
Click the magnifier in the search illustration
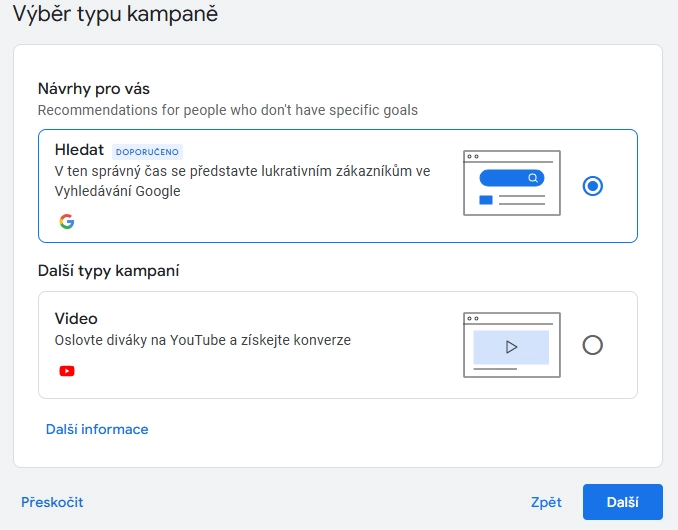pyautogui.click(x=533, y=178)
